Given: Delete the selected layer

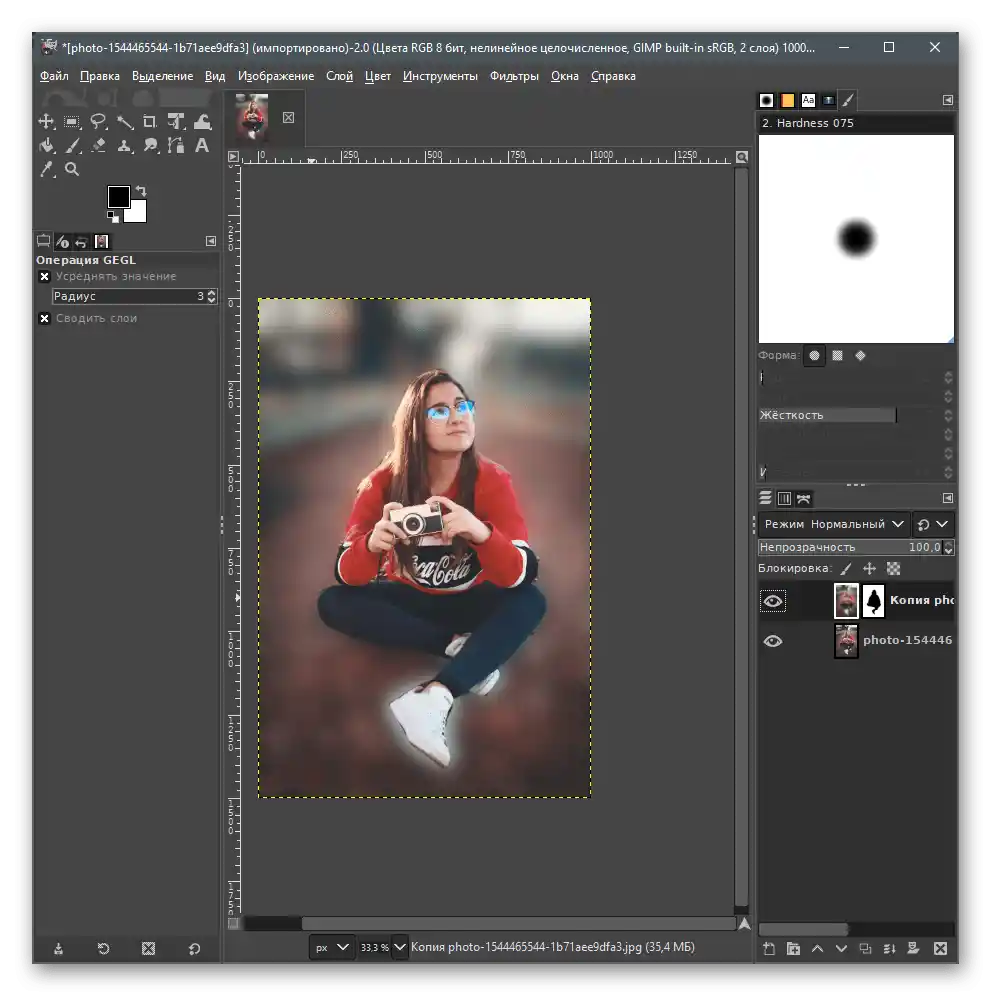Looking at the screenshot, I should [x=941, y=948].
